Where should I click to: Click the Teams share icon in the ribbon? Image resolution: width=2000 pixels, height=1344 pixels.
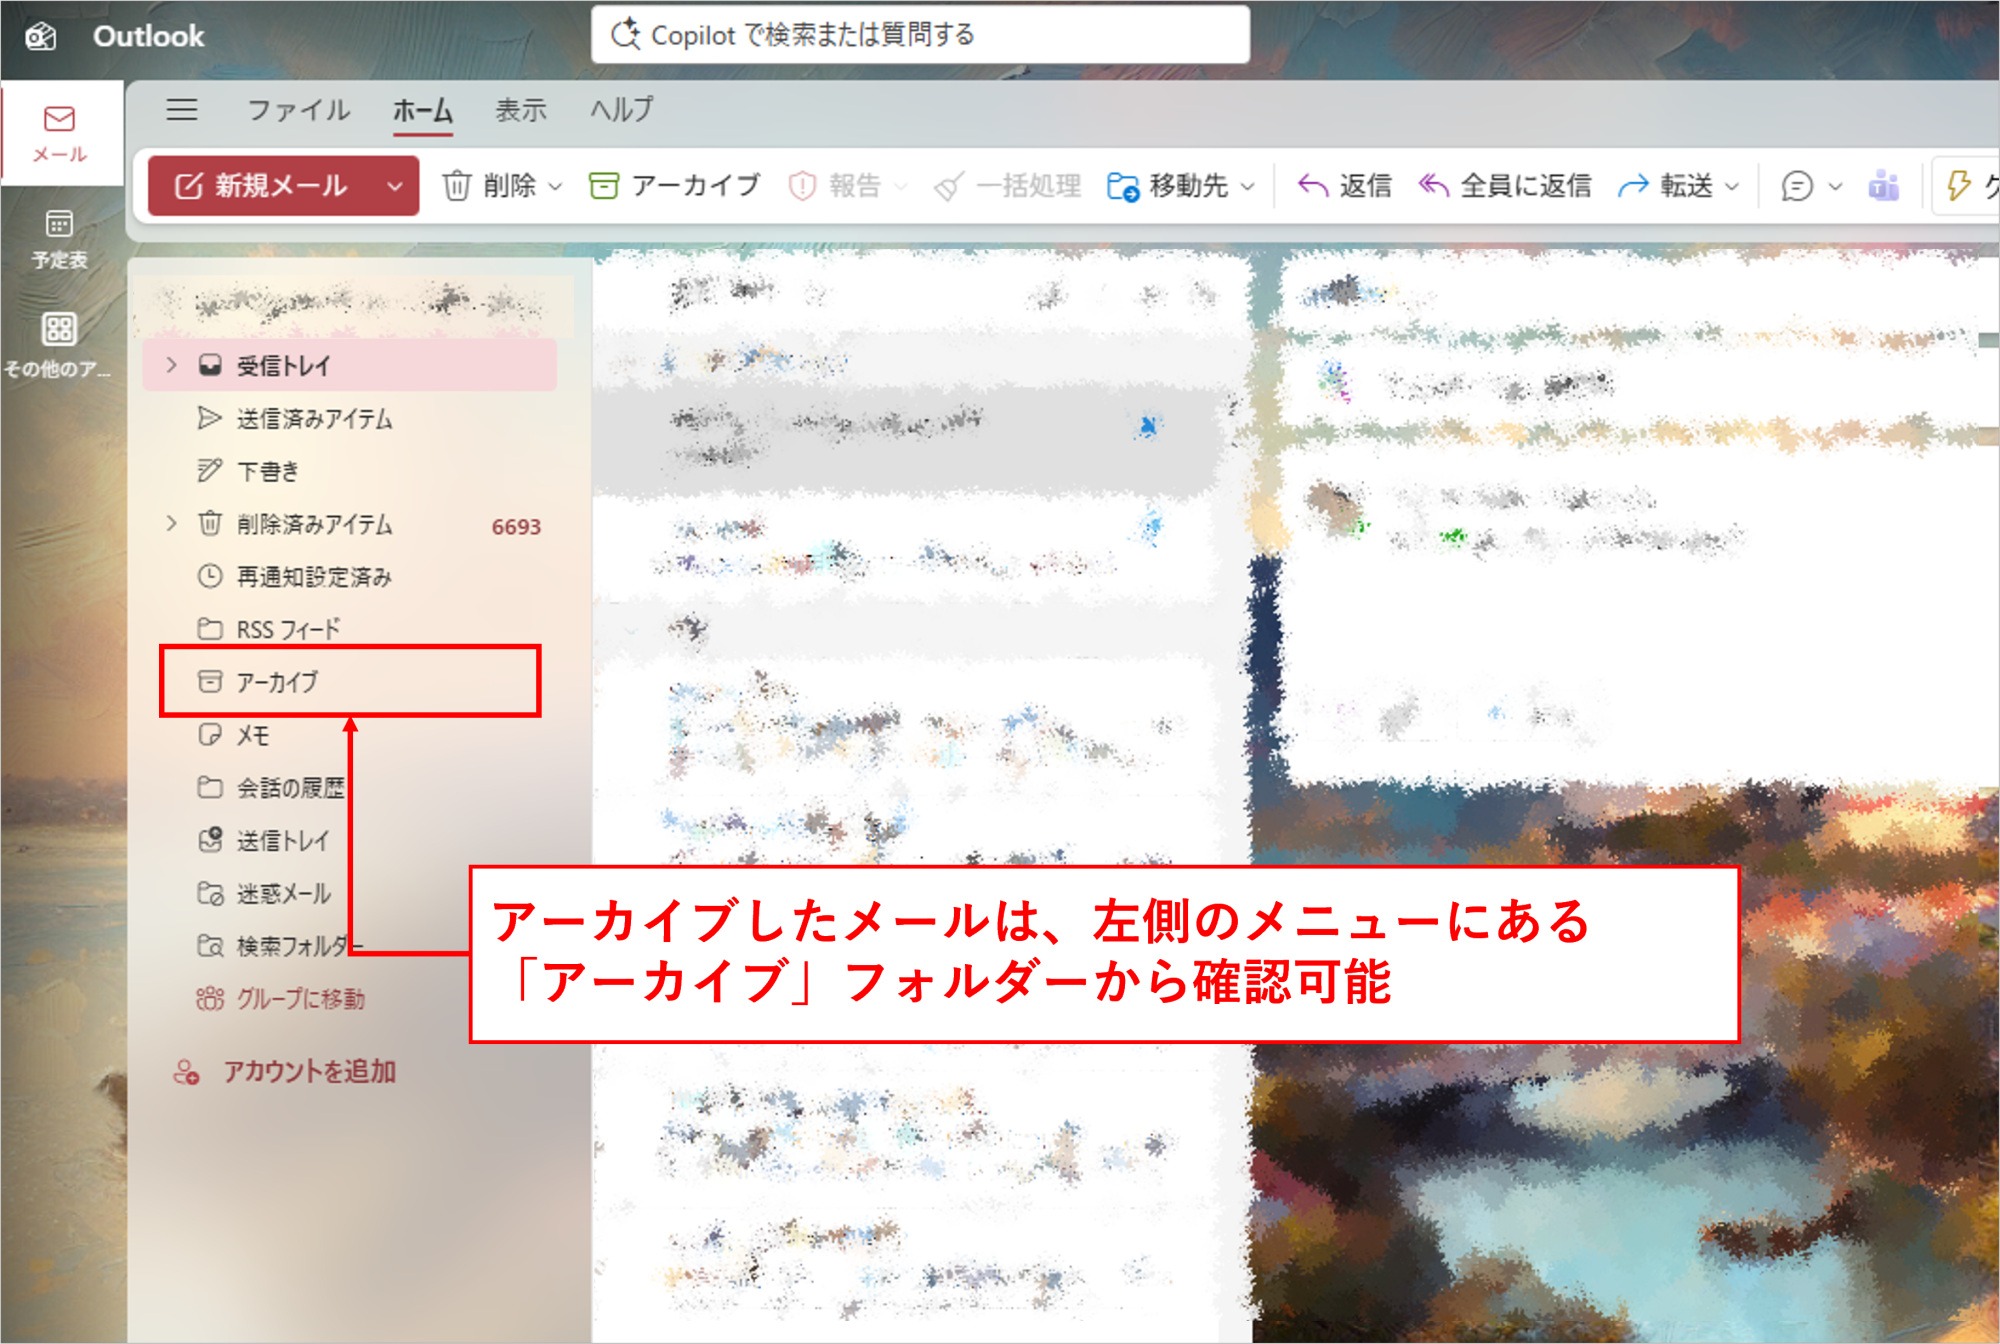[x=1884, y=186]
